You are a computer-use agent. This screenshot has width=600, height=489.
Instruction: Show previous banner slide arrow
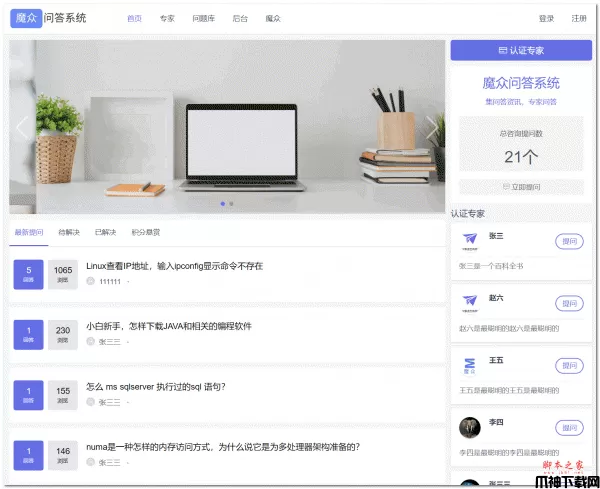pyautogui.click(x=22, y=127)
